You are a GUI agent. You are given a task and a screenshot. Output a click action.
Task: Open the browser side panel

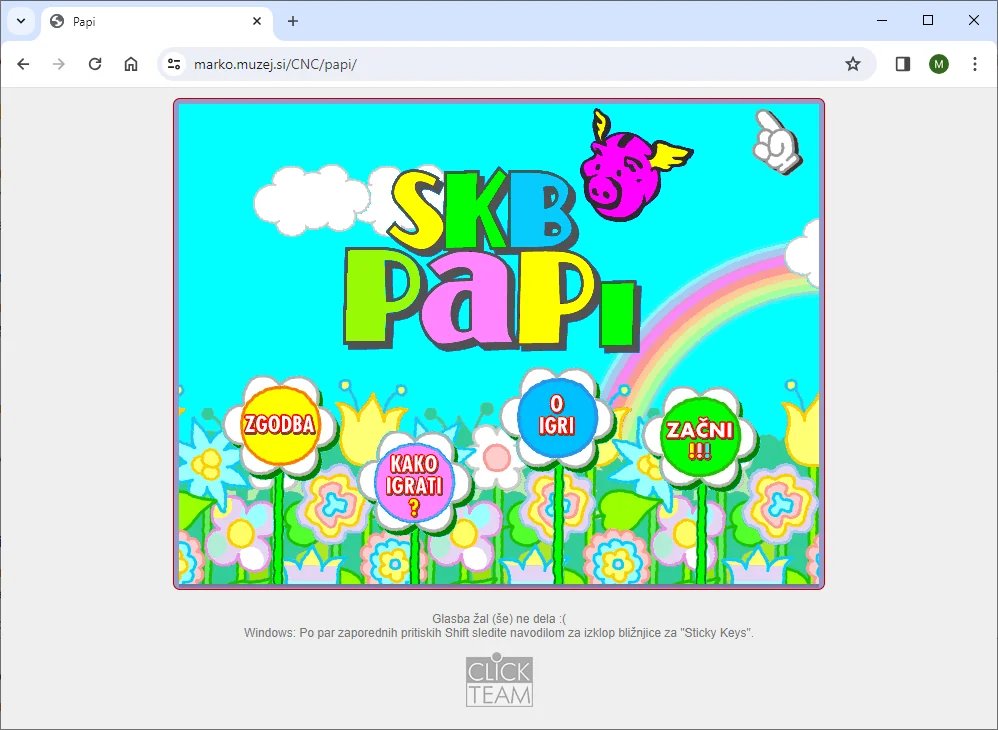[x=903, y=64]
